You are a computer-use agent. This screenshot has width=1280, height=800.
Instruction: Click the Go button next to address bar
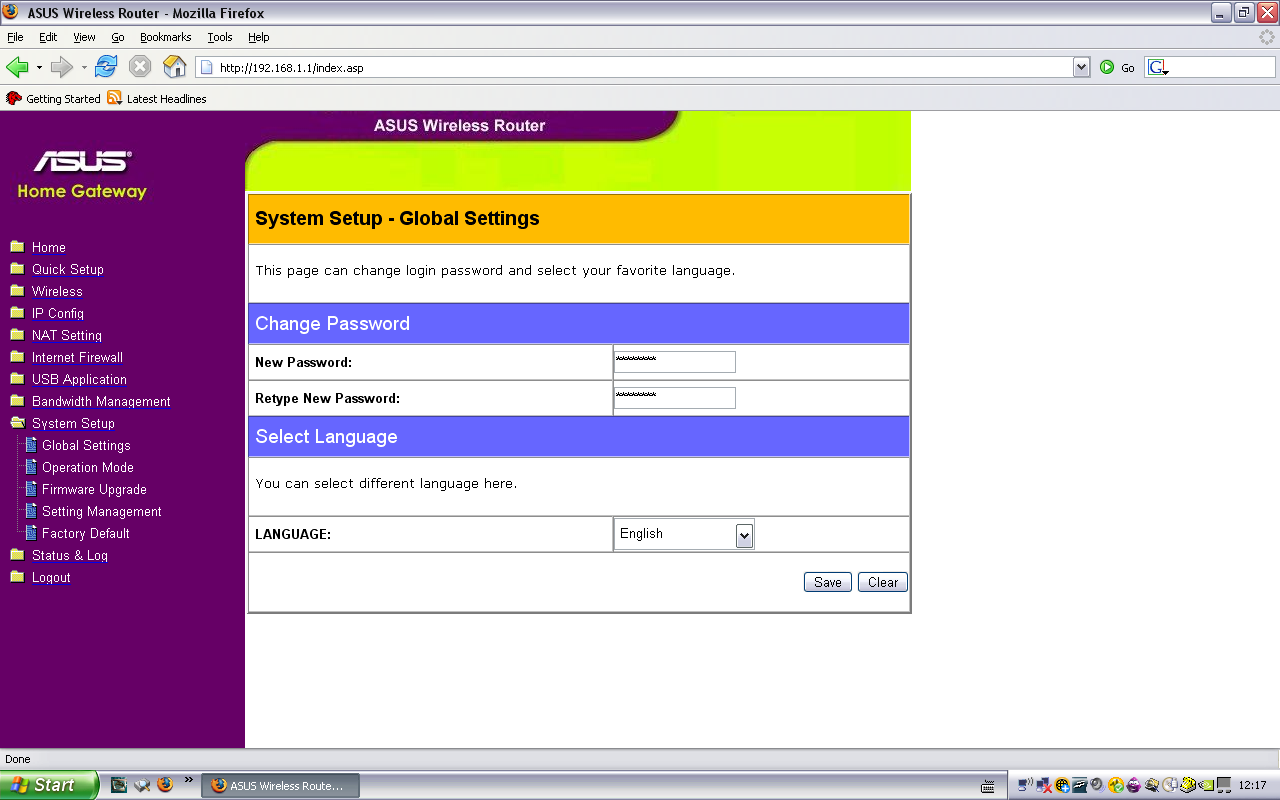pos(1117,68)
